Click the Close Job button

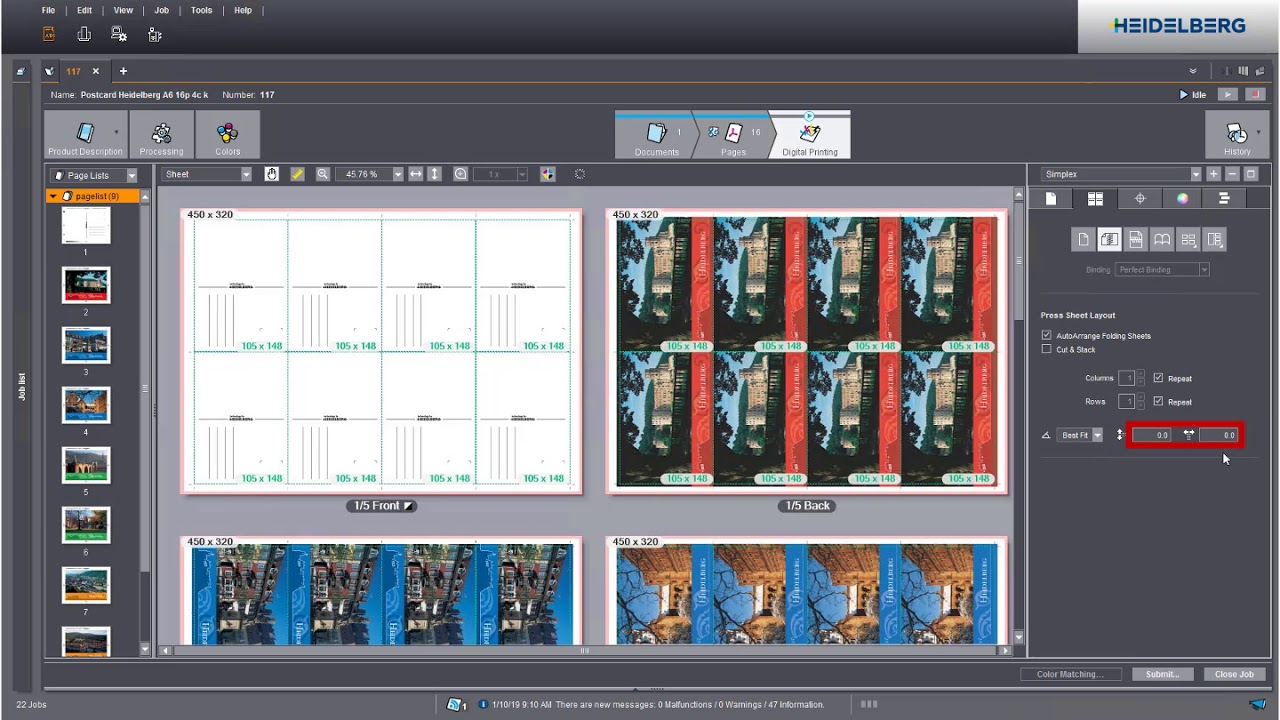pos(1234,674)
